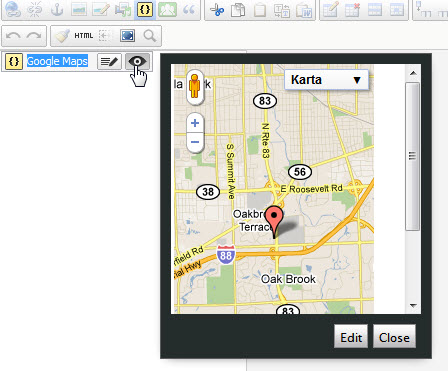Paste as plain text icon
The height and width of the screenshot is (371, 448).
pyautogui.click(x=282, y=10)
